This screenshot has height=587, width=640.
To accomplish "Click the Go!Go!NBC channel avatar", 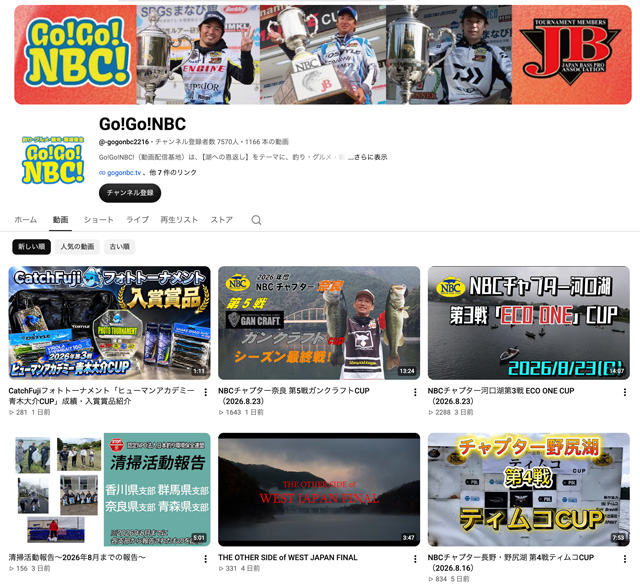I will (53, 160).
